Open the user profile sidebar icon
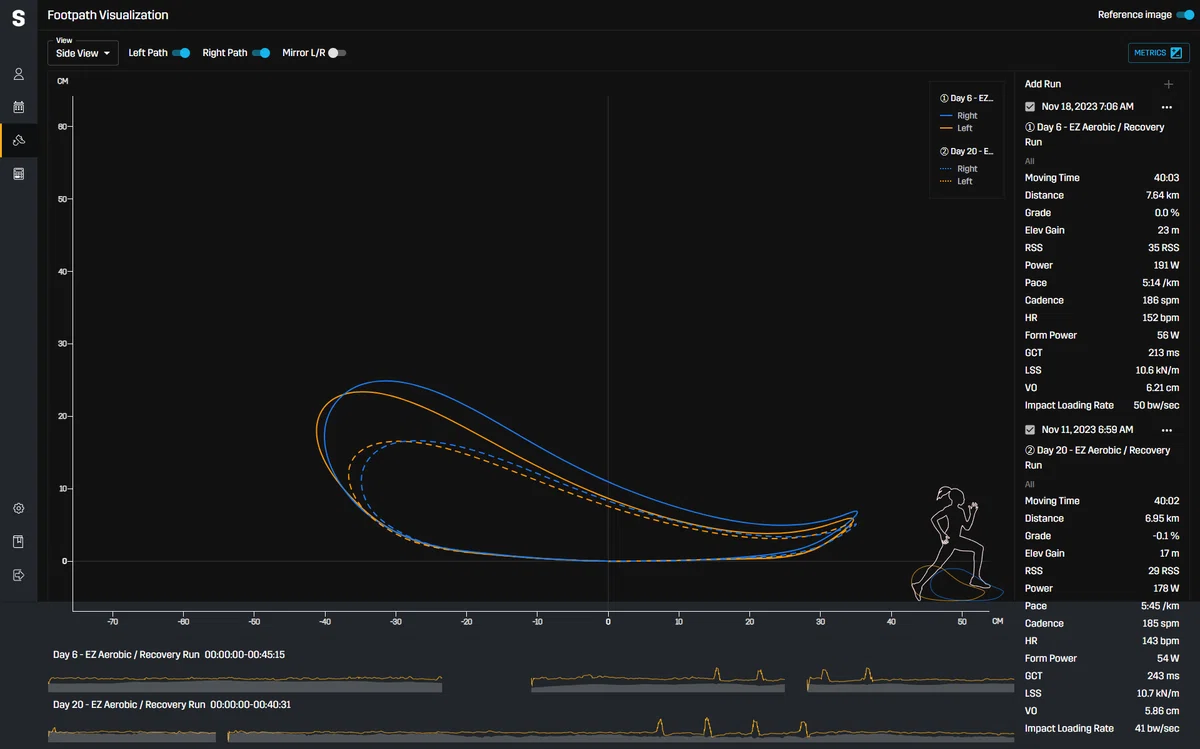 (x=18, y=74)
